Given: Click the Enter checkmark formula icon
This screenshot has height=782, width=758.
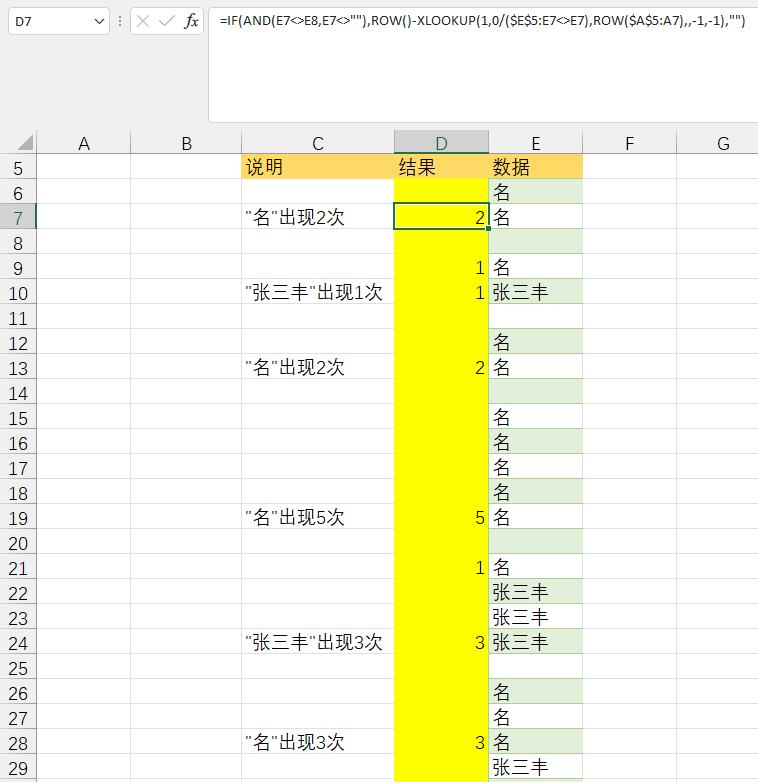Looking at the screenshot, I should click(x=167, y=21).
